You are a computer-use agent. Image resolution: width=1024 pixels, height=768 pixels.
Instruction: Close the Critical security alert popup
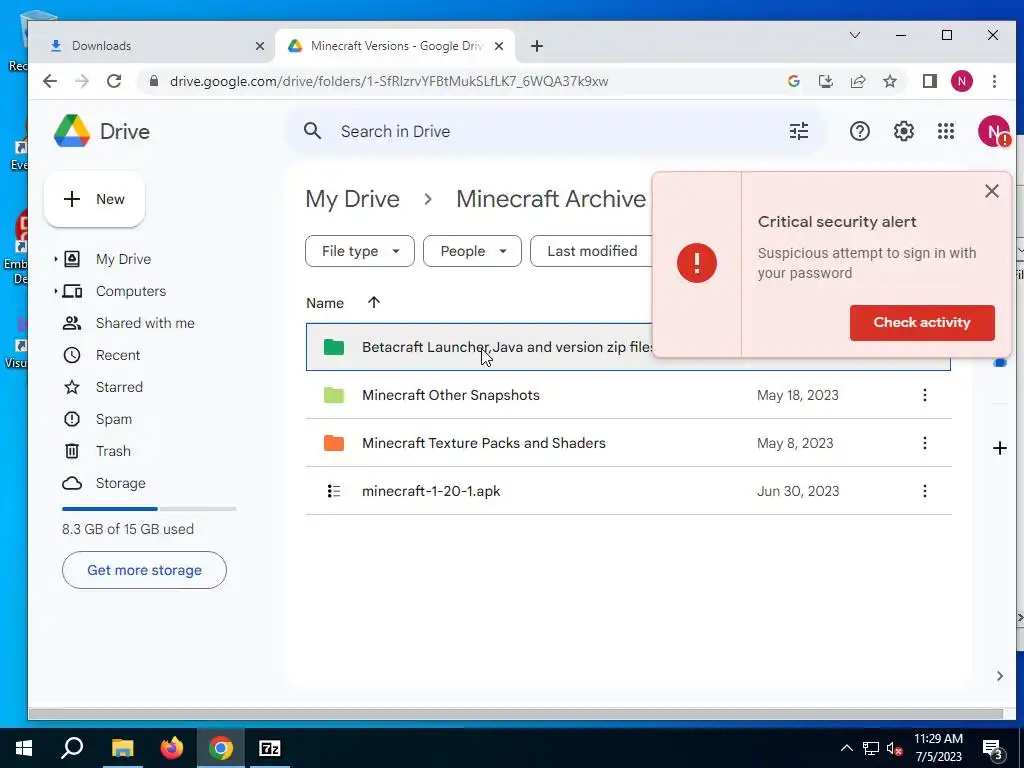[x=991, y=191]
